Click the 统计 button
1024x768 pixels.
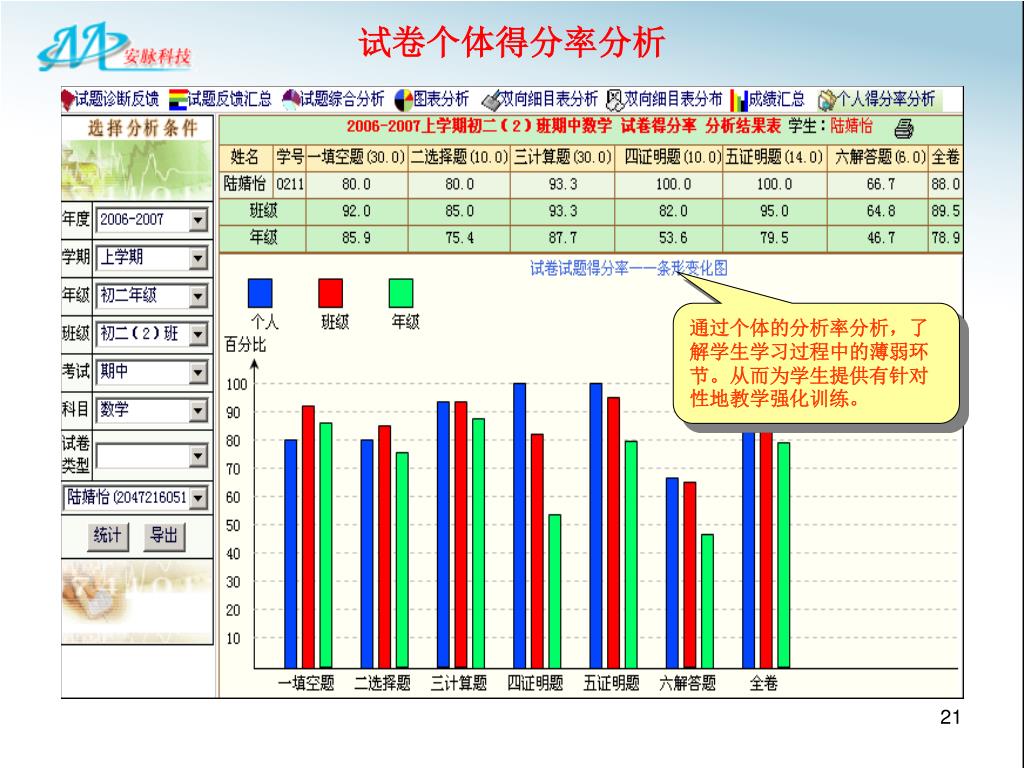coord(108,537)
